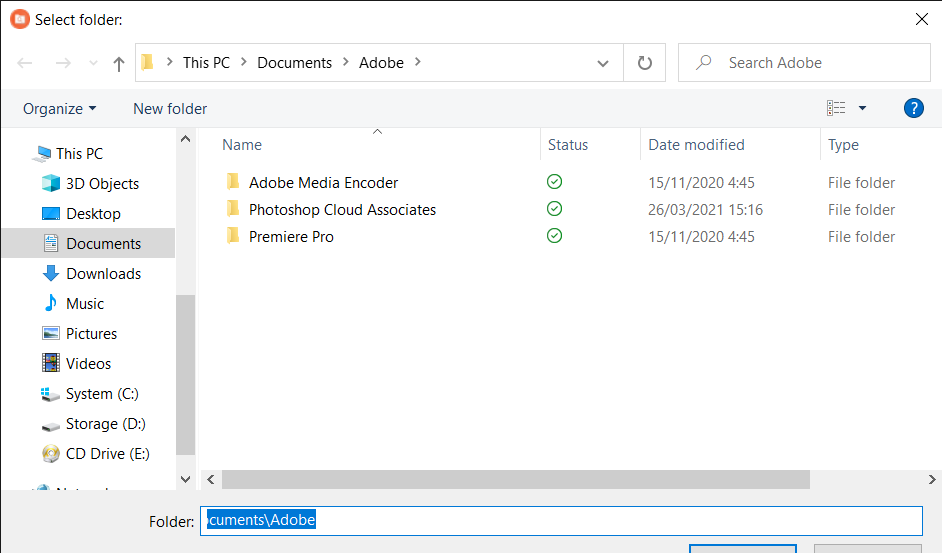
Task: Click Photoshop Cloud Associates folder icon
Action: [x=233, y=209]
